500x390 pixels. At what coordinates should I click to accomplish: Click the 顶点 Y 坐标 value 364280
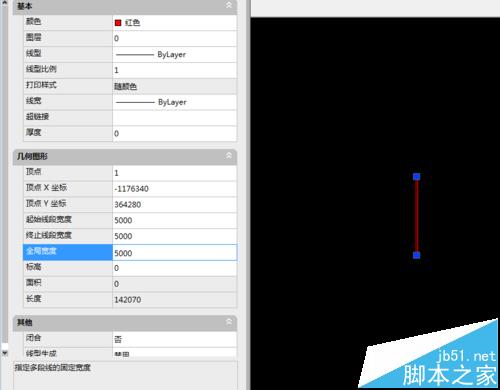point(175,204)
